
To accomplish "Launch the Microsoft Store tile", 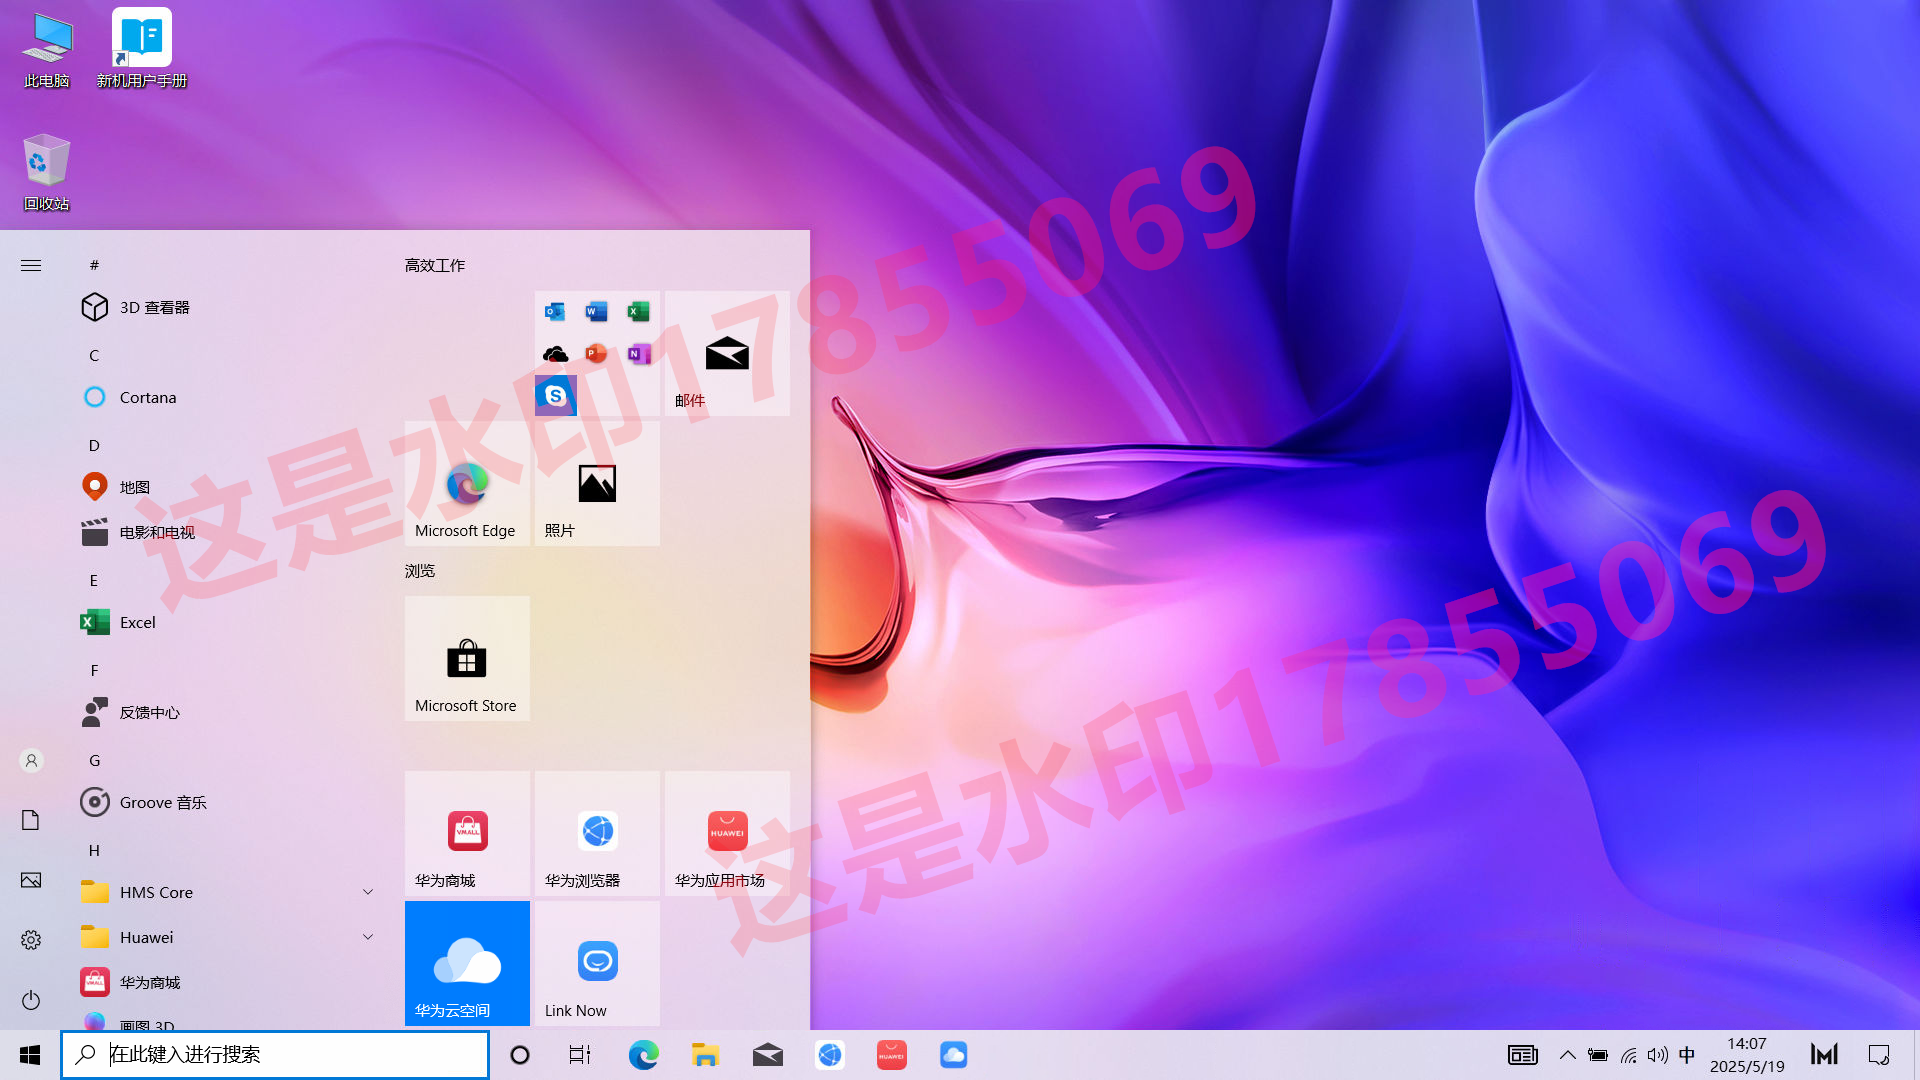I will [467, 659].
